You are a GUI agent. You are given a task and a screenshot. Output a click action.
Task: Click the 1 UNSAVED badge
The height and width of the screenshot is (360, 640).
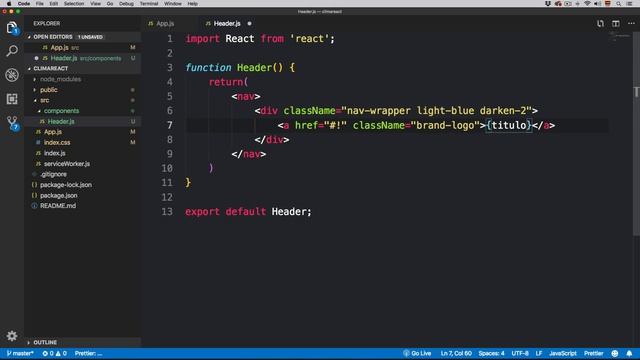pyautogui.click(x=91, y=37)
